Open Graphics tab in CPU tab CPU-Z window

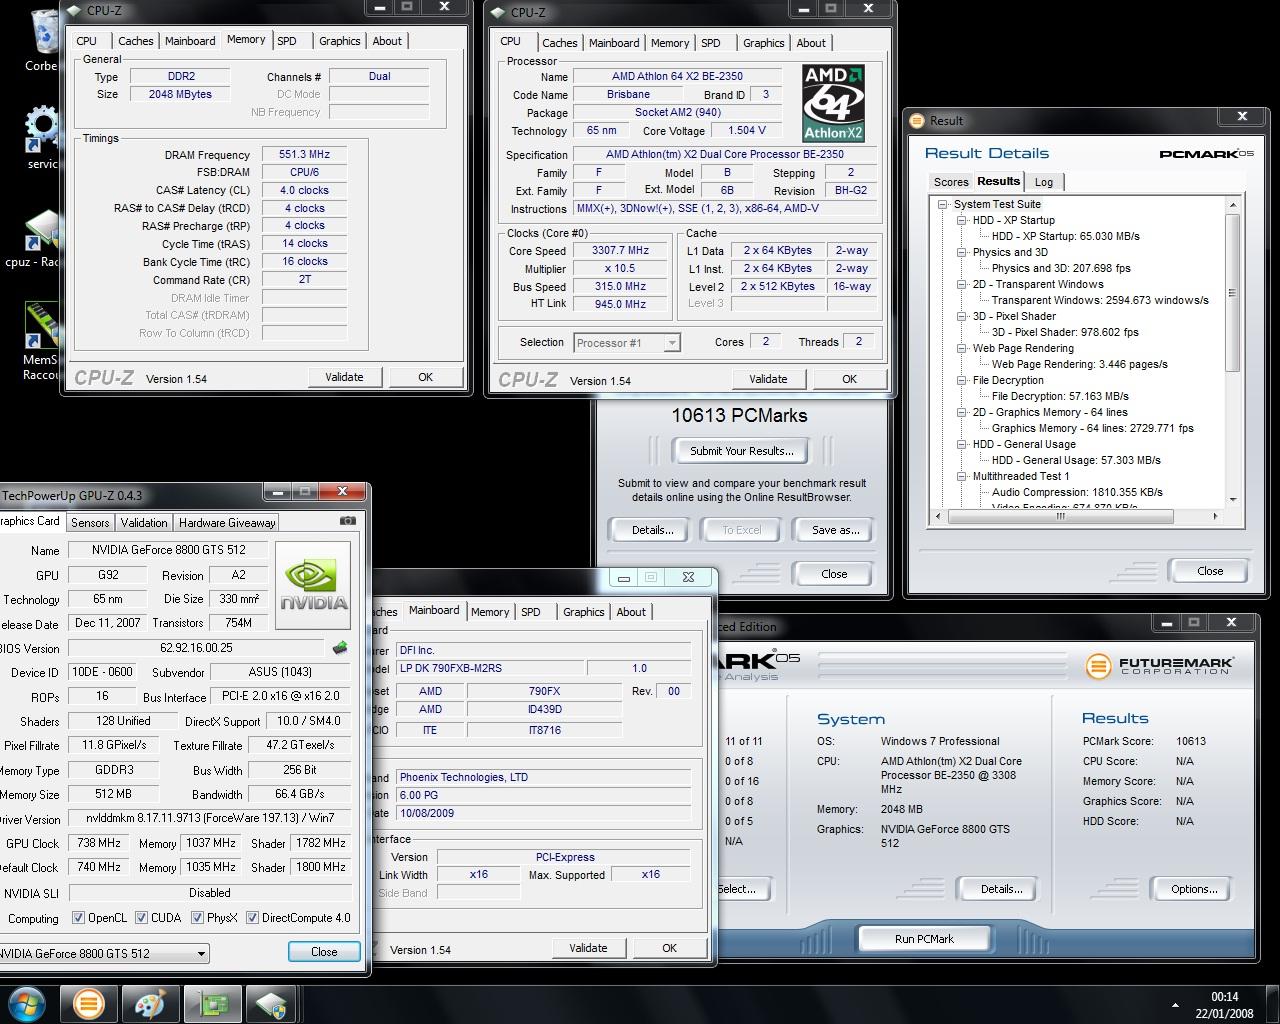[763, 43]
